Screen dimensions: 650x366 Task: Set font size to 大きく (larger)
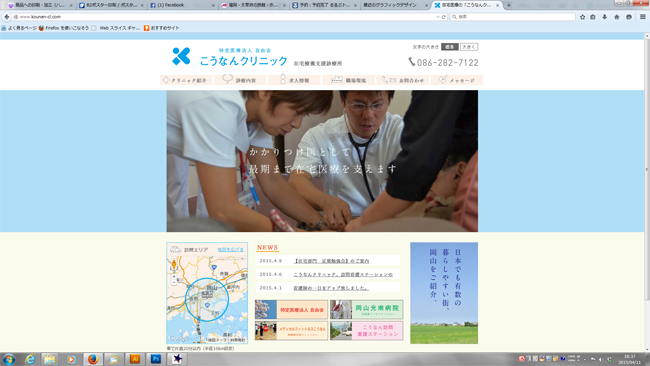(x=469, y=47)
